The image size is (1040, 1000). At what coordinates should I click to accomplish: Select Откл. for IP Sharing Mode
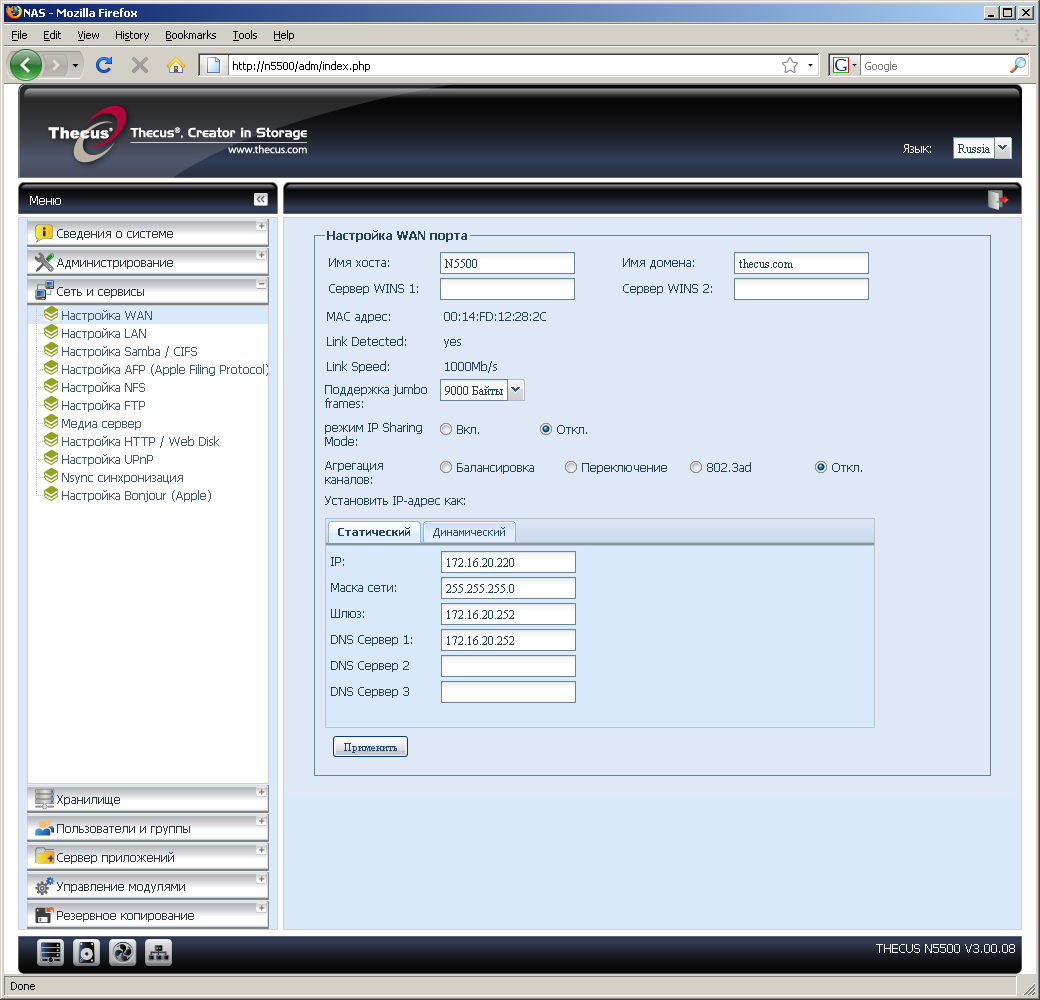pos(546,430)
